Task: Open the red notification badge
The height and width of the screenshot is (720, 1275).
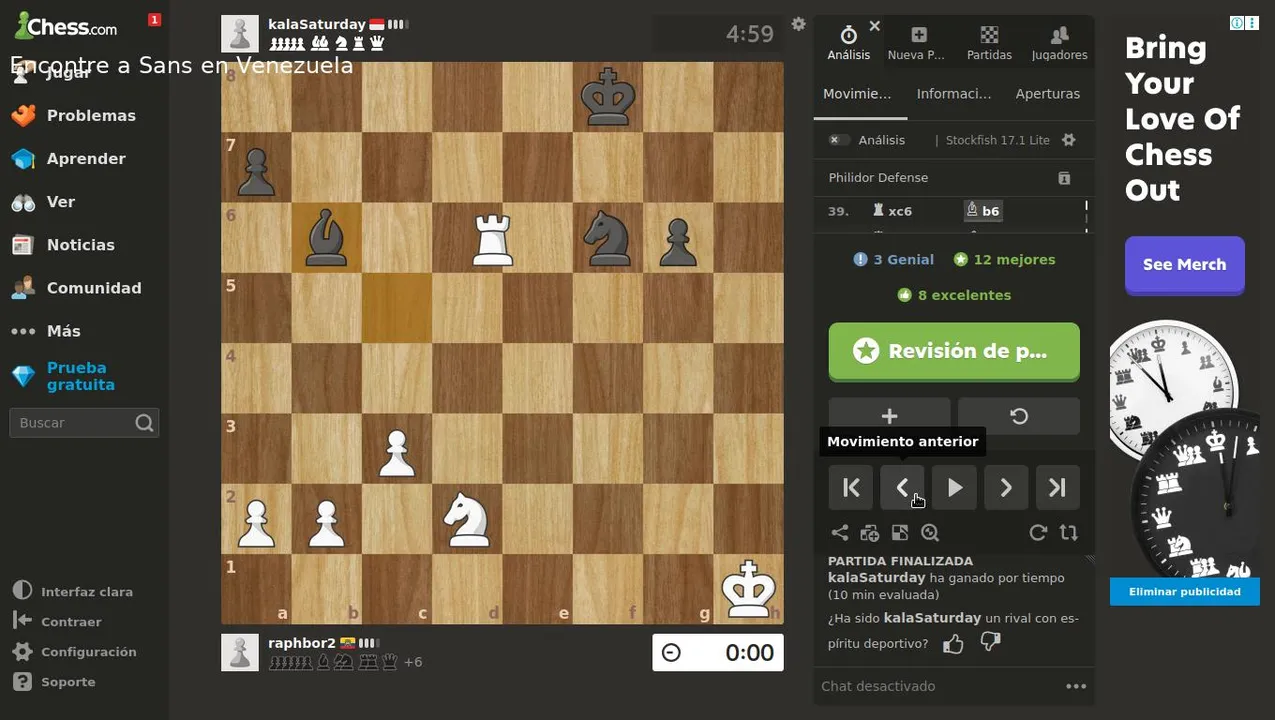Action: click(x=154, y=20)
